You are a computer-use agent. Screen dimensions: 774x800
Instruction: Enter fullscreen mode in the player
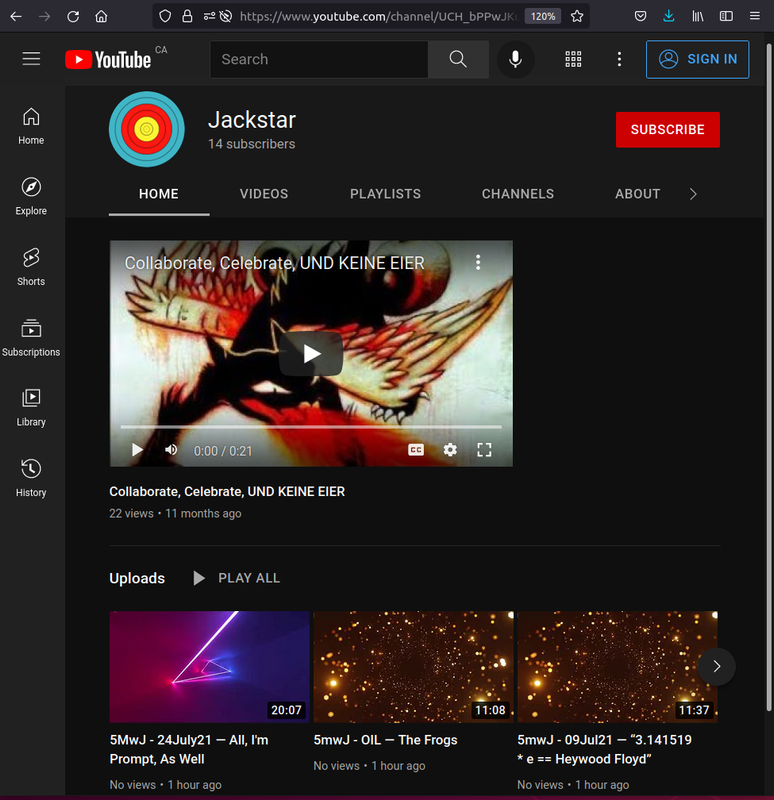point(484,450)
